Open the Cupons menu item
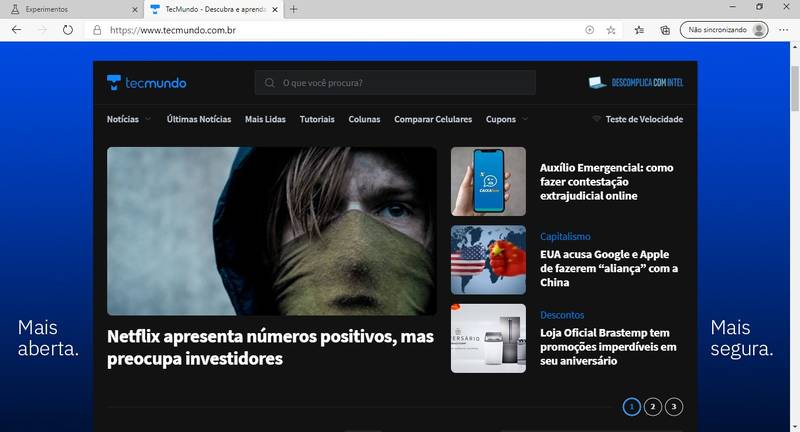This screenshot has width=800, height=432. coord(501,119)
